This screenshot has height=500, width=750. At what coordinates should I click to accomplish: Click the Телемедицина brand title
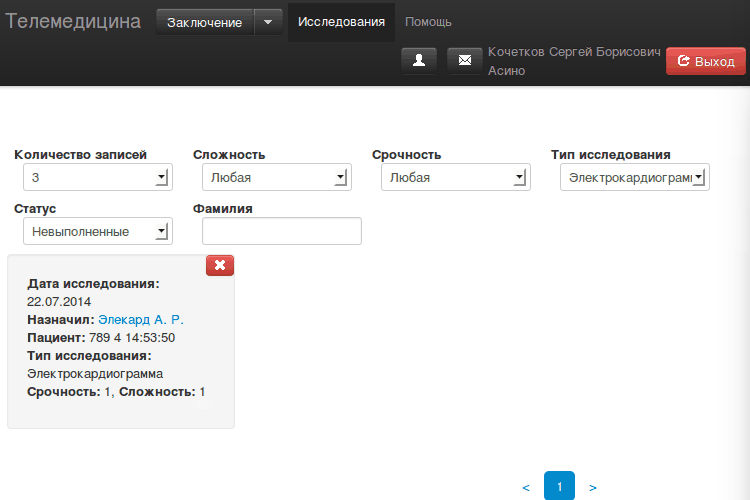(73, 22)
